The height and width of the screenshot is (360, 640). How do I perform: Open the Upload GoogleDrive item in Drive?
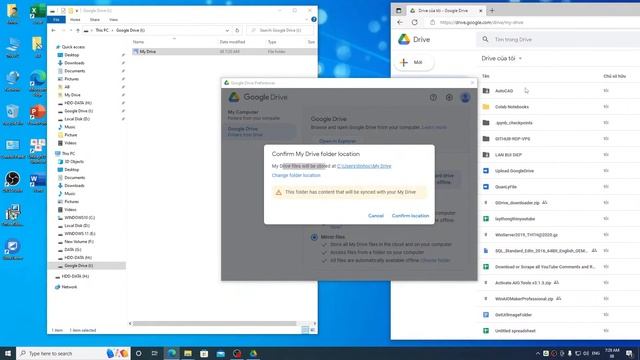(x=514, y=171)
